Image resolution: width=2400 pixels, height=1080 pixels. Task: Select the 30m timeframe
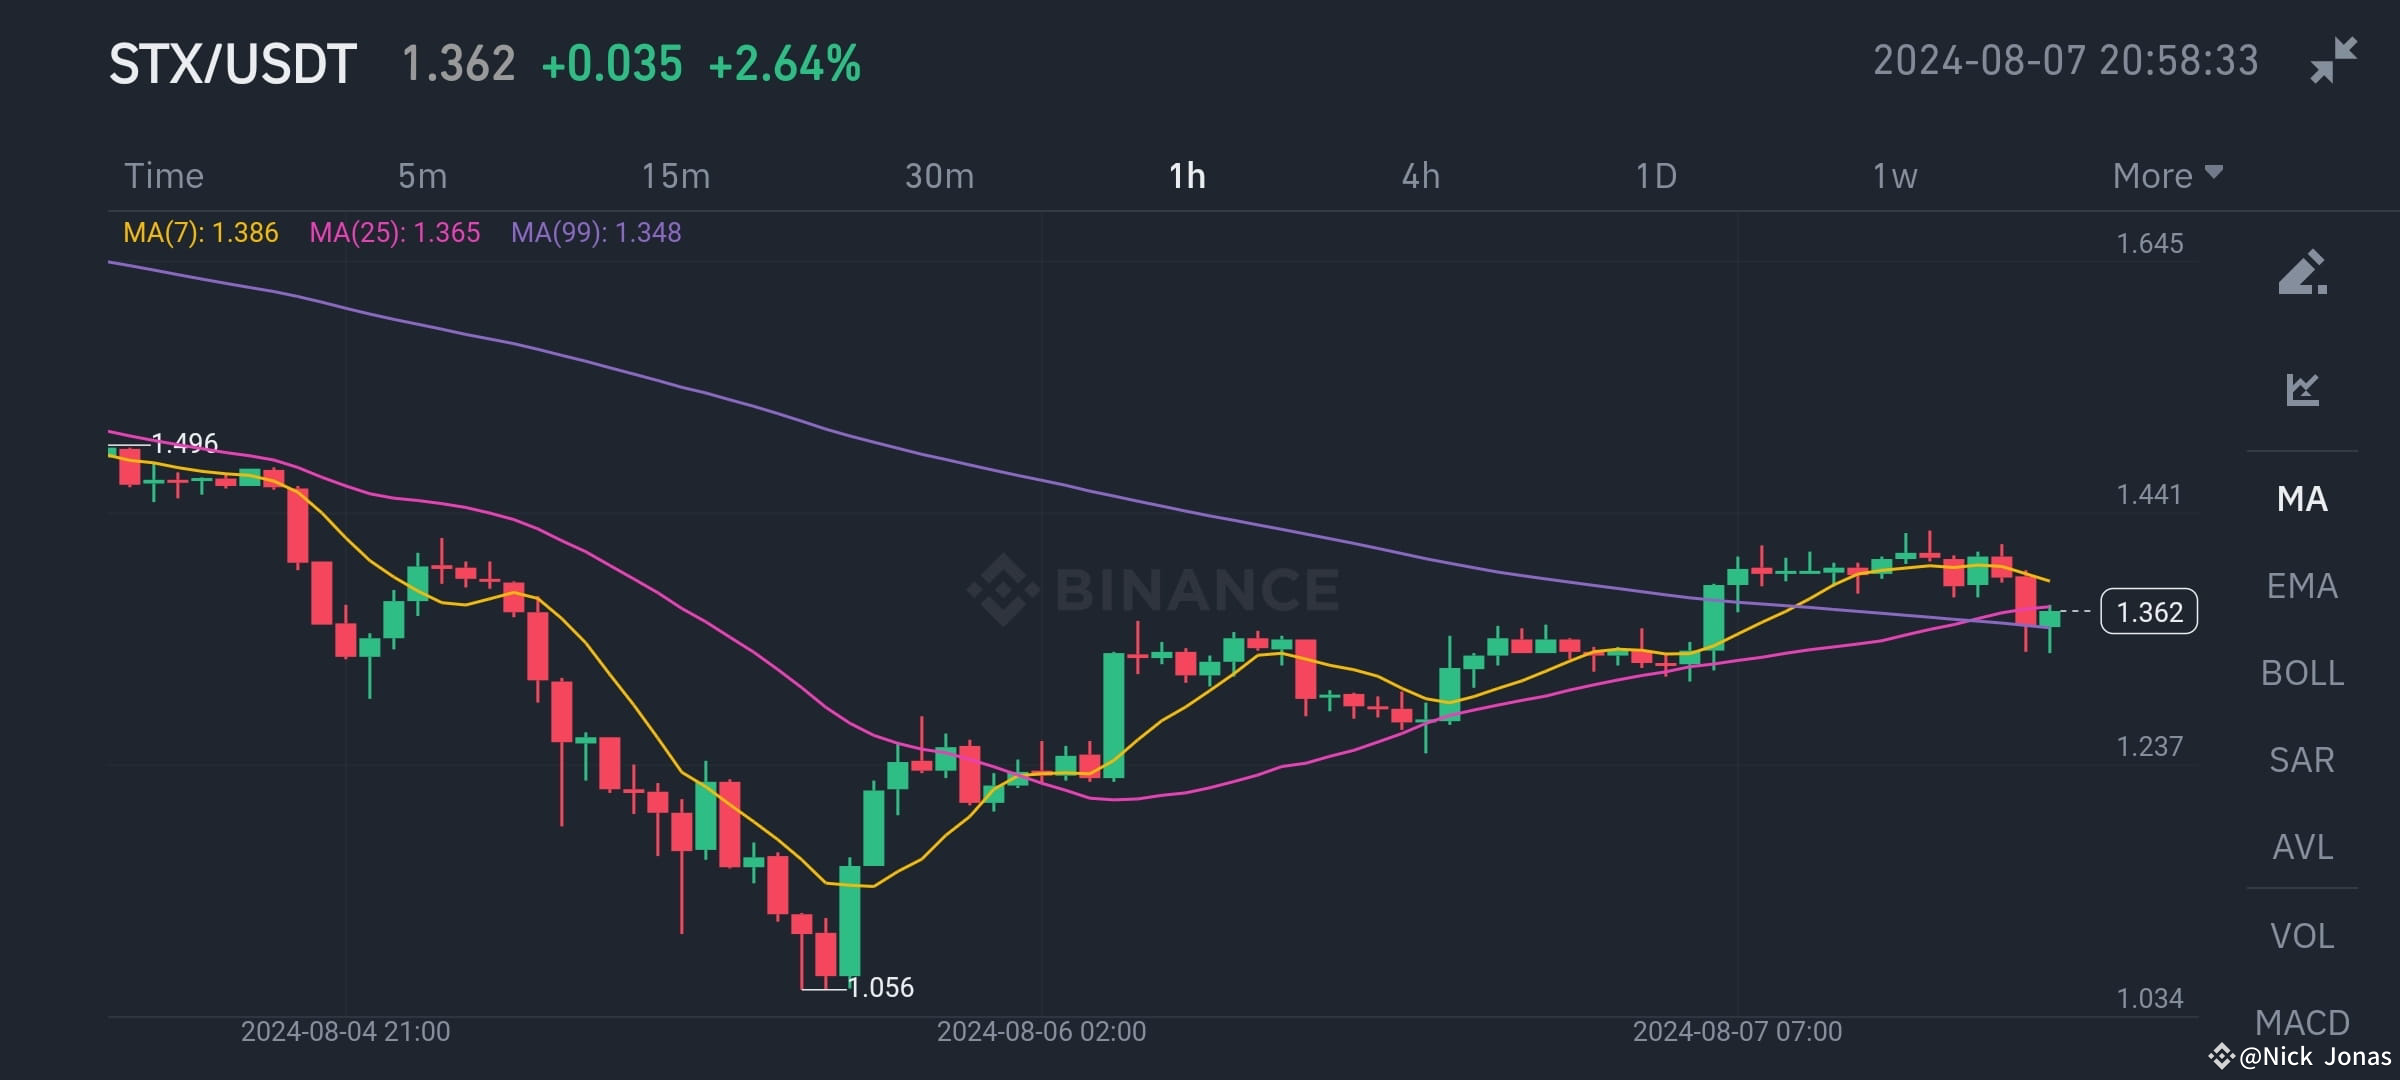click(938, 175)
